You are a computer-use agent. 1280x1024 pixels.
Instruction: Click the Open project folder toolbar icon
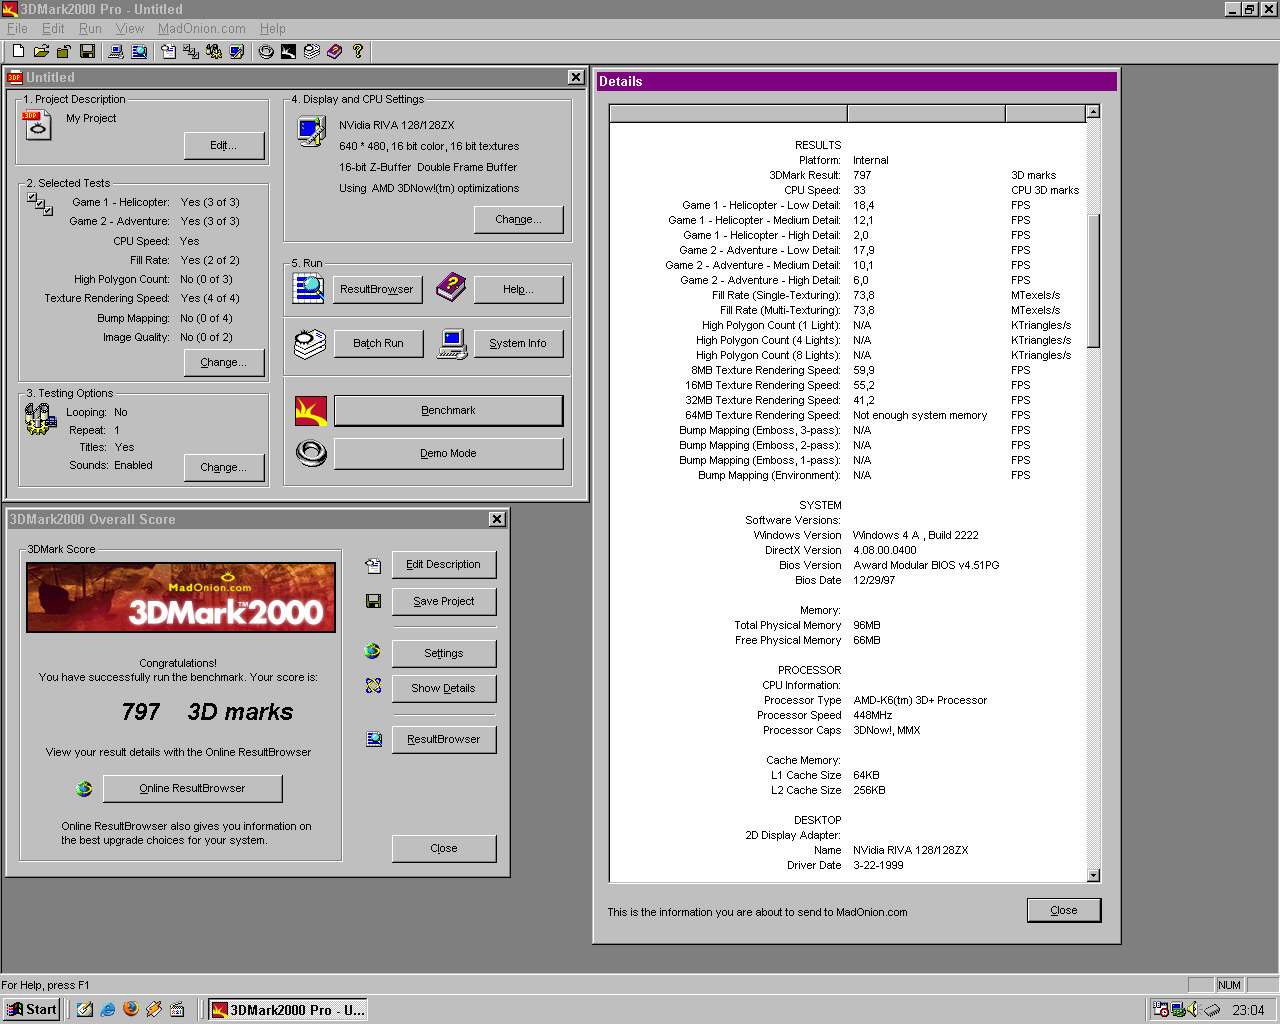(x=41, y=51)
